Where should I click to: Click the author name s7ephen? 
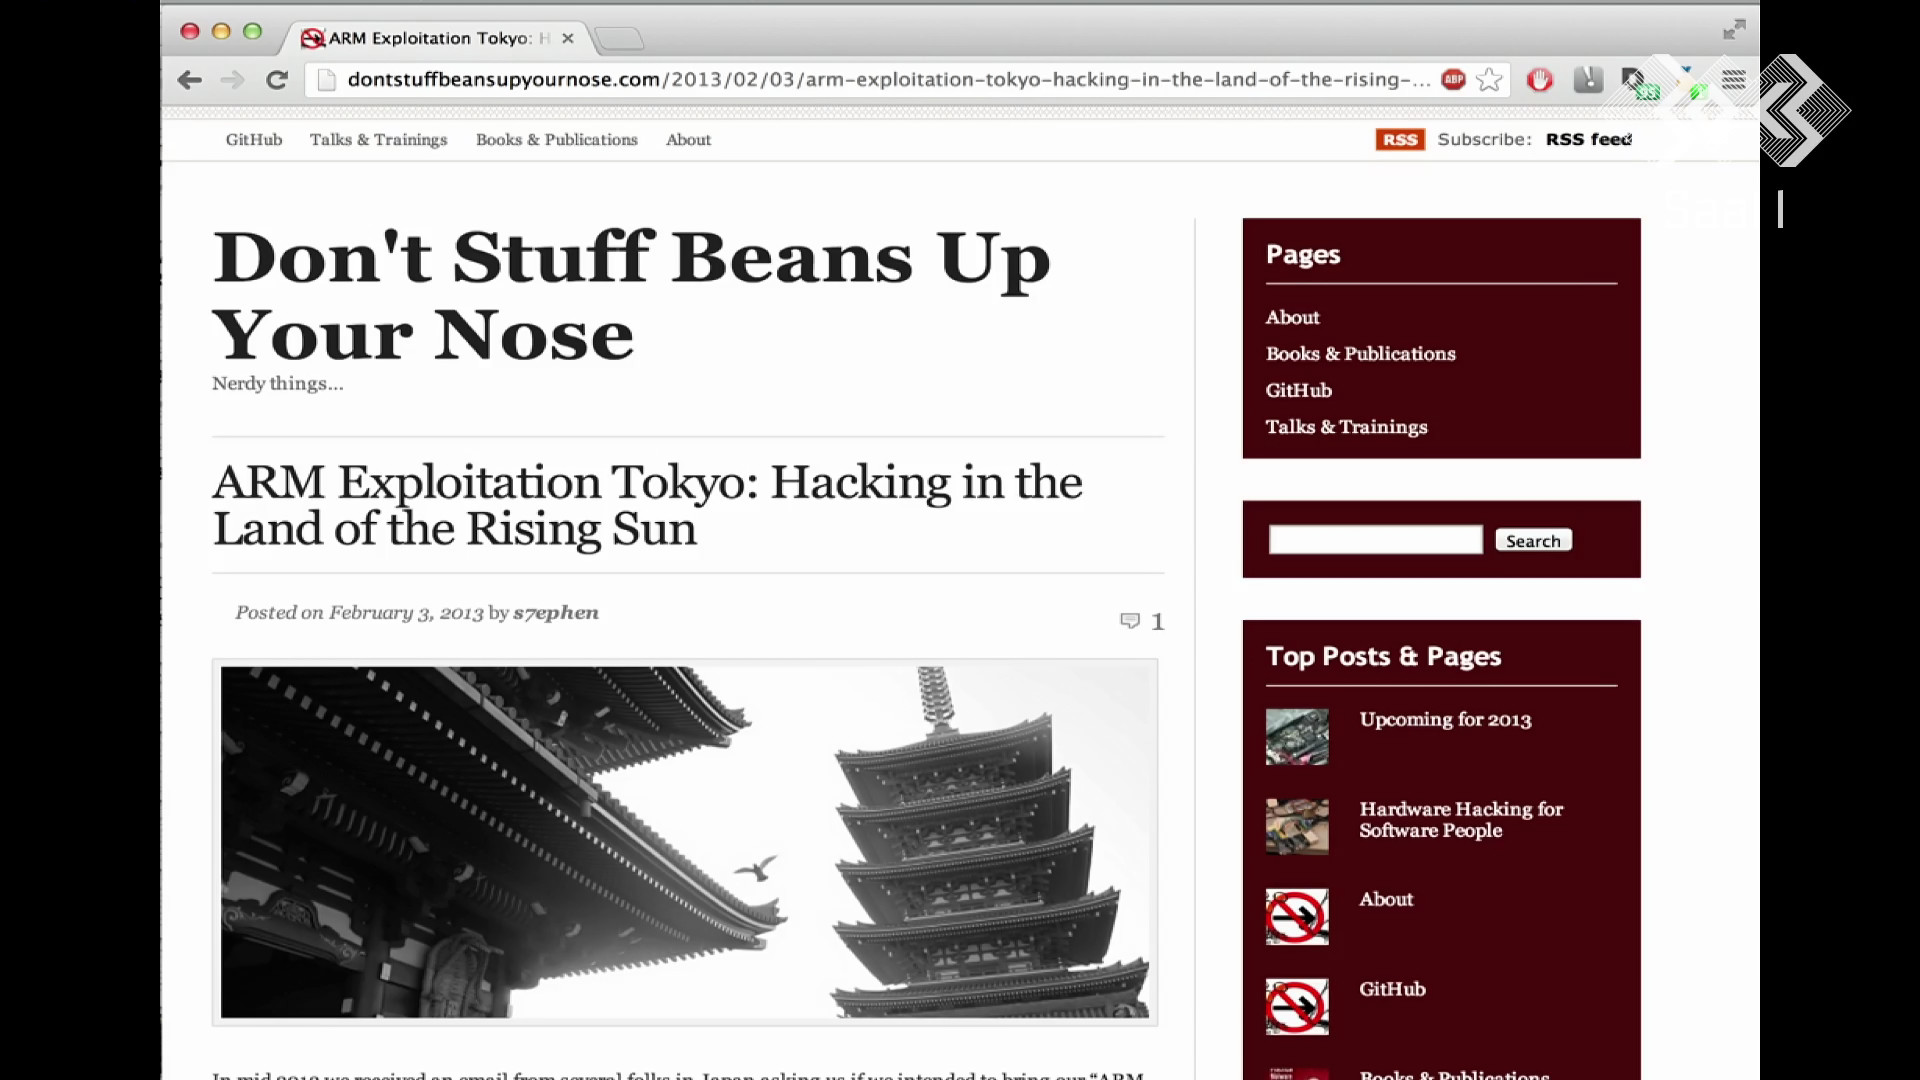tap(556, 613)
